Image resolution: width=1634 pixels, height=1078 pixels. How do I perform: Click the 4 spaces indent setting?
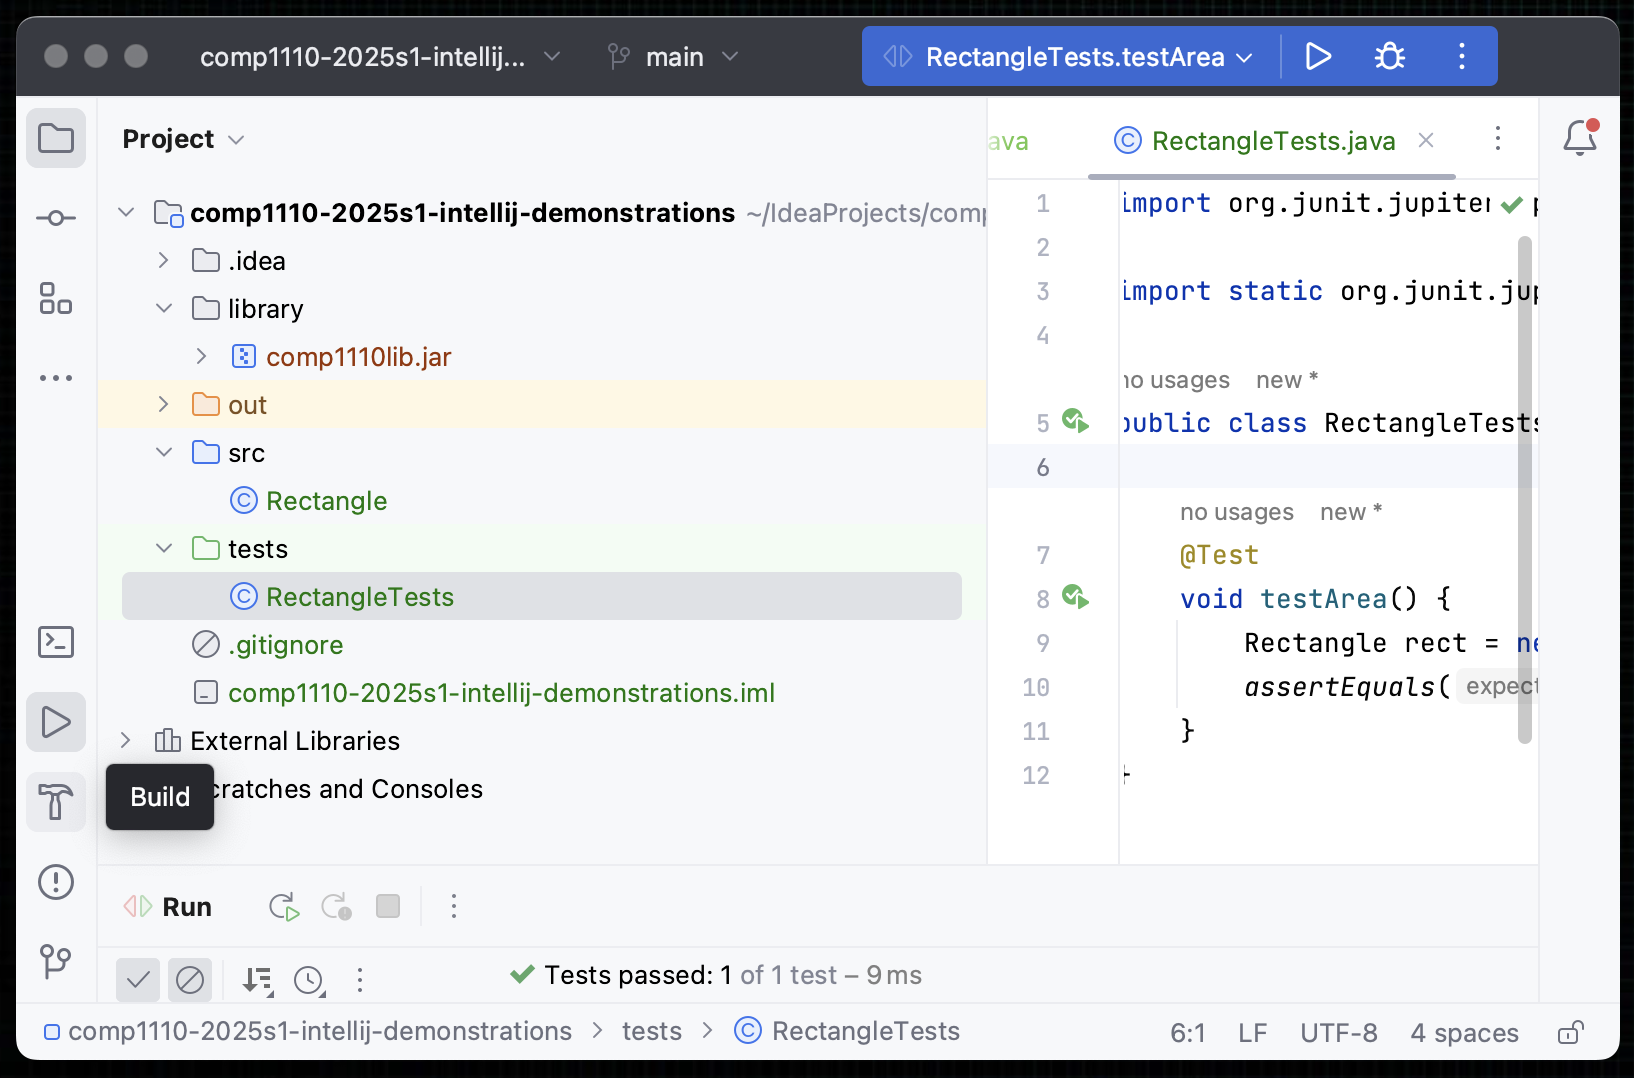click(x=1464, y=1032)
